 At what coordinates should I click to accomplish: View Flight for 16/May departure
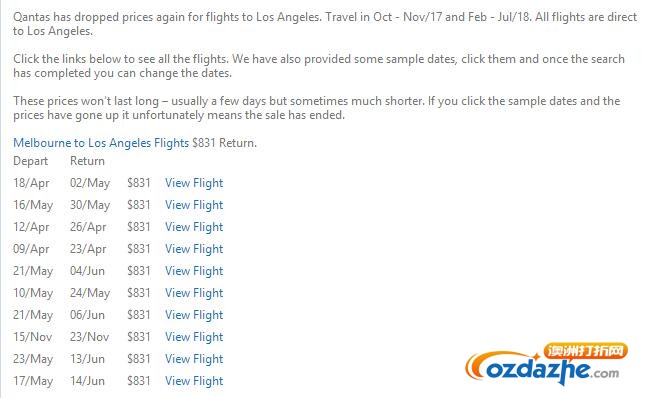tap(194, 205)
